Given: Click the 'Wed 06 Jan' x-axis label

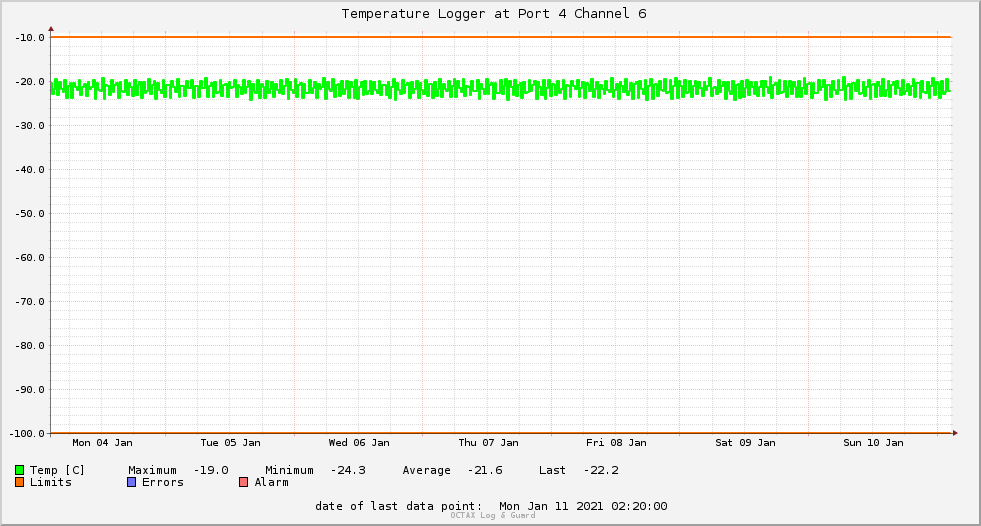Looking at the screenshot, I should tap(359, 443).
